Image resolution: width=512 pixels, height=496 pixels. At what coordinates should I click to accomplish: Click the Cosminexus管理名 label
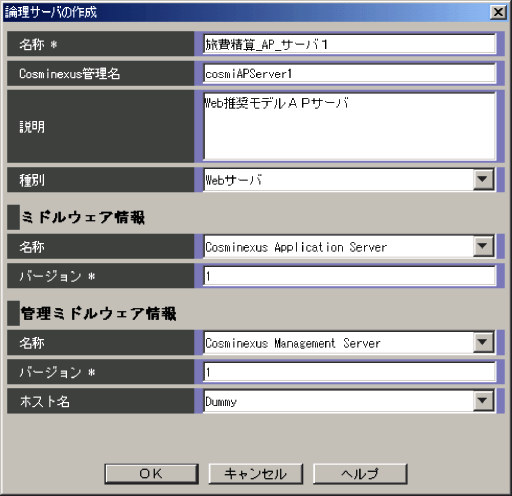point(70,73)
